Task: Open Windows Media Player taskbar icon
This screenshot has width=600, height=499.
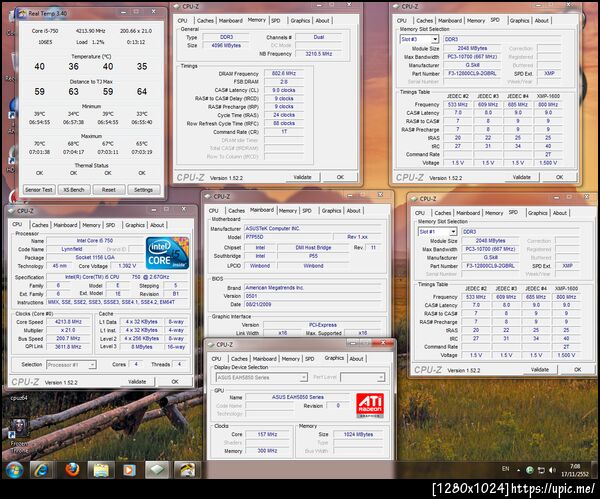Action: 129,470
